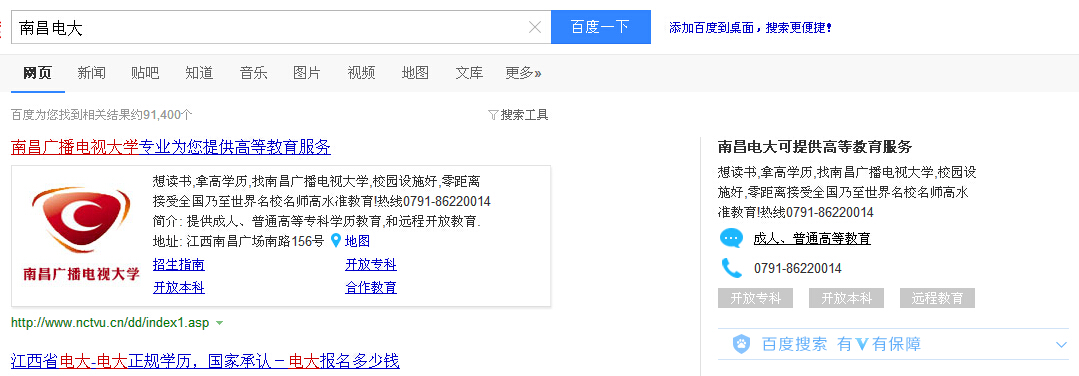The height and width of the screenshot is (376, 1079).
Task: Open the 合作教育 sublink
Action: [x=371, y=287]
